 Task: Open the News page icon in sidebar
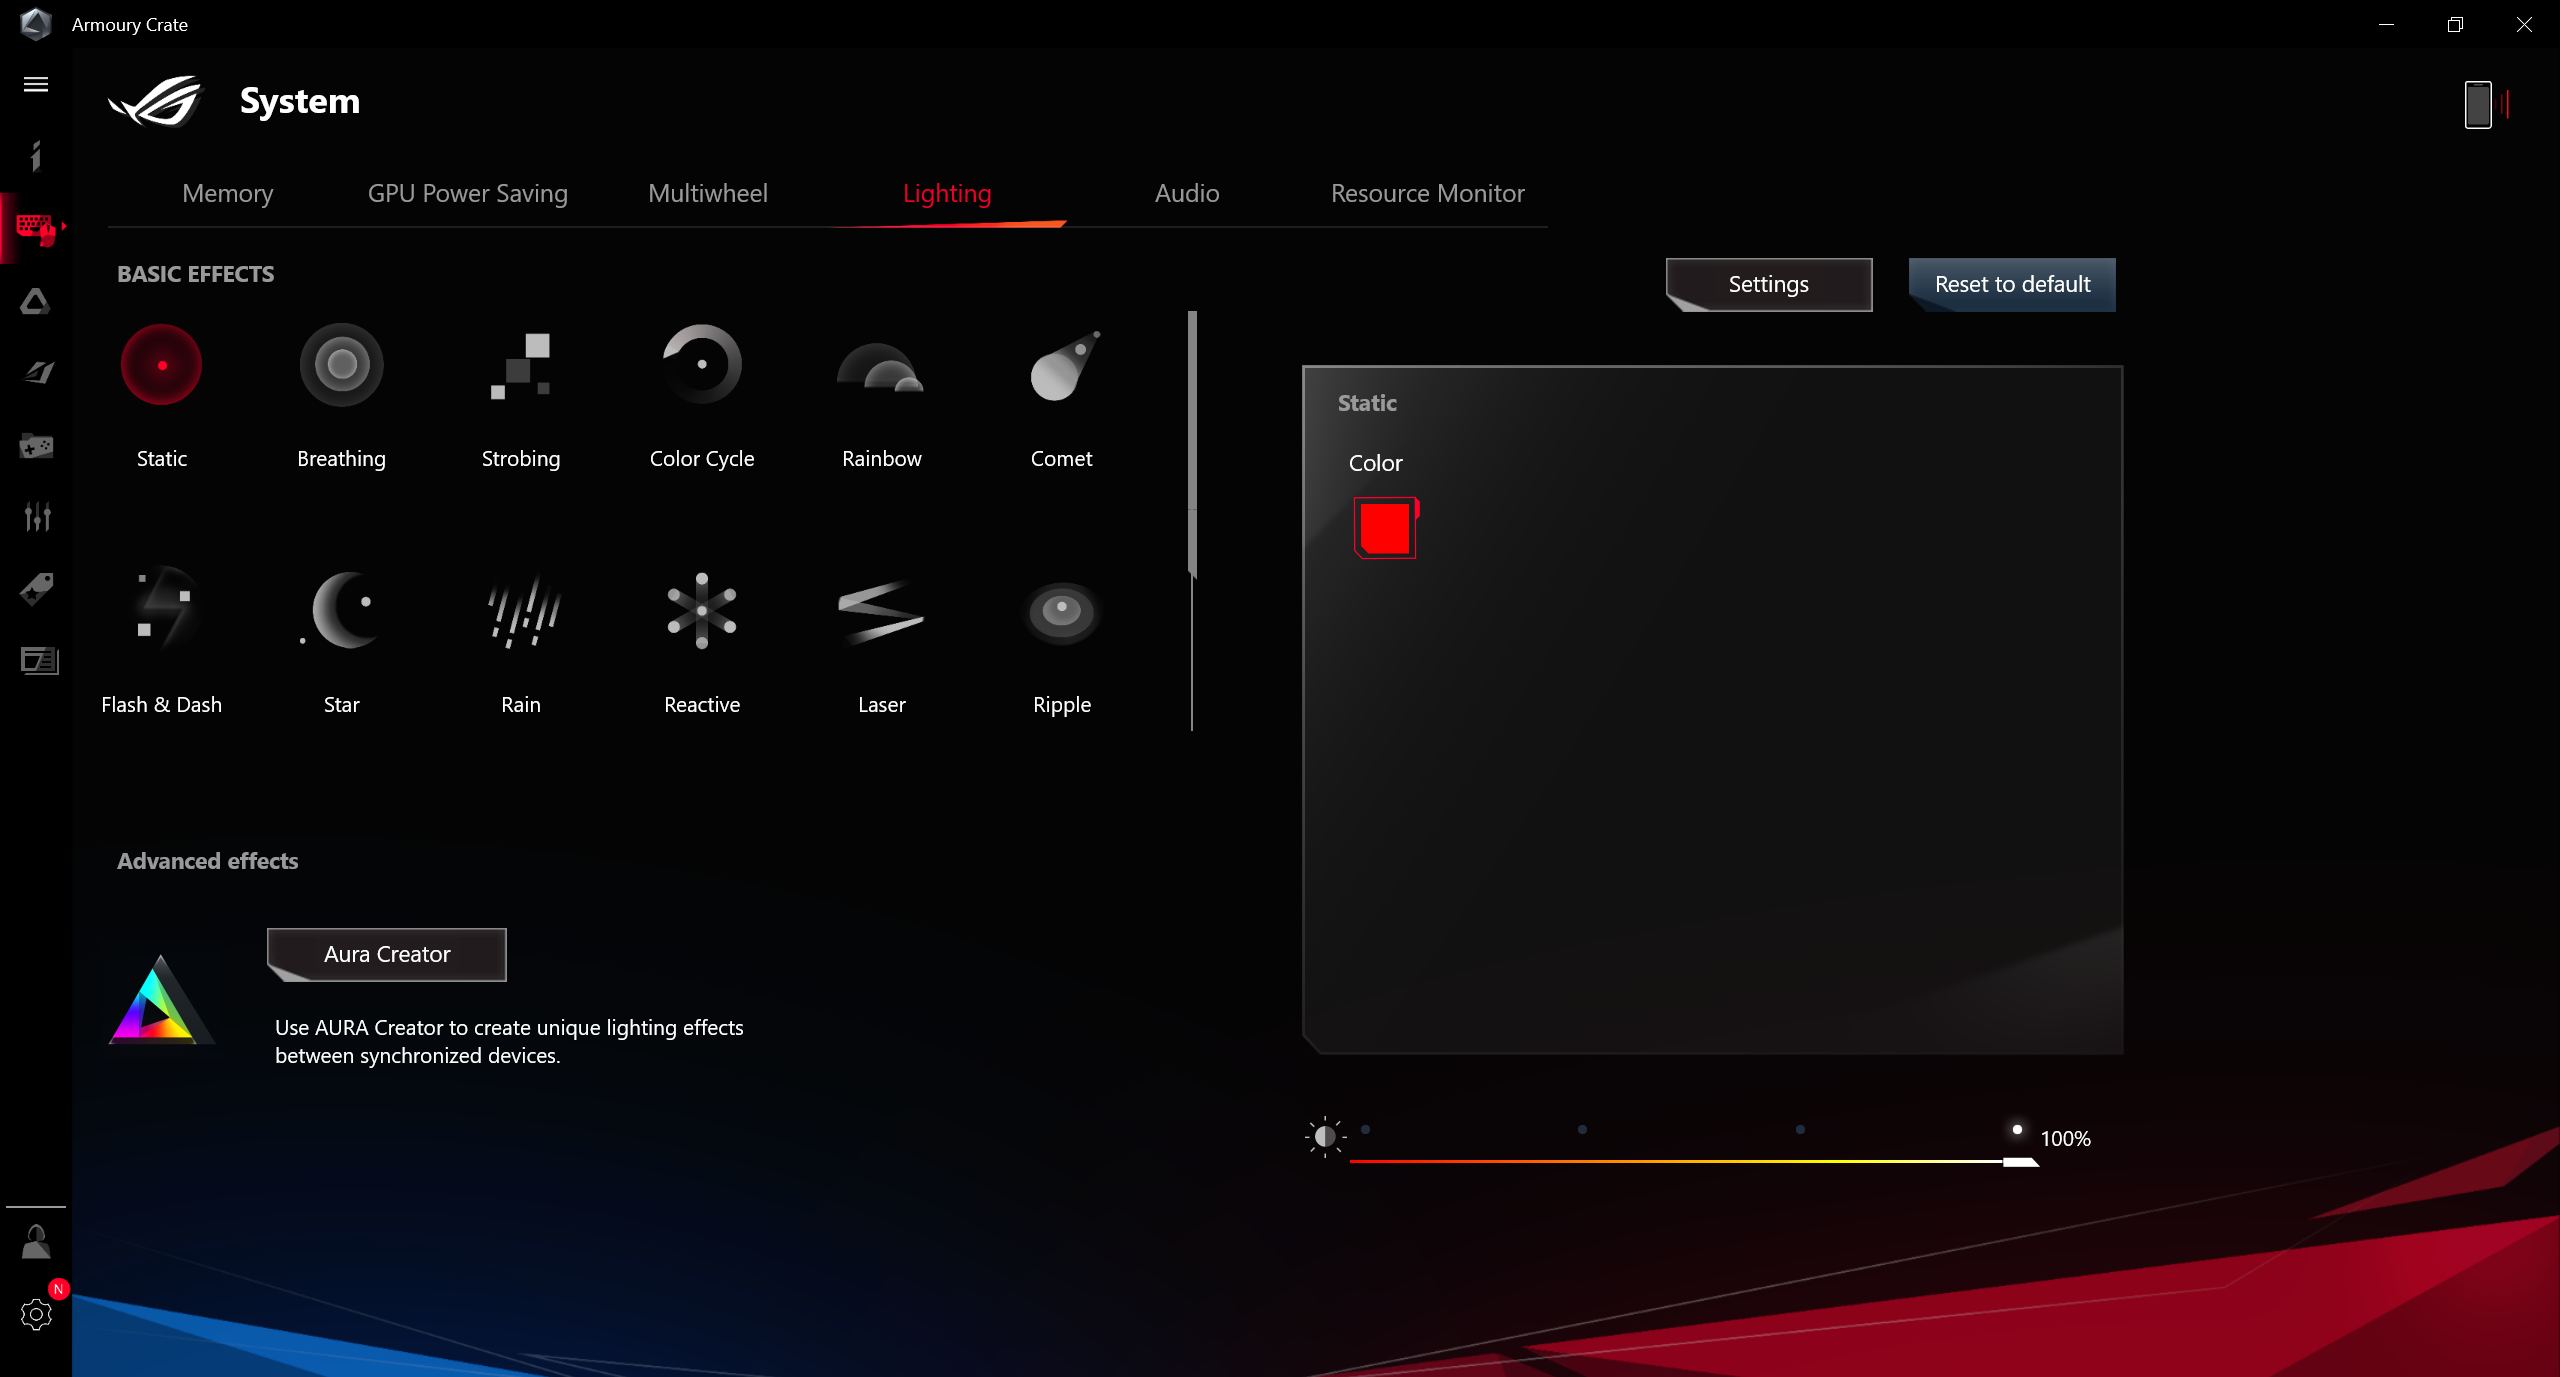pyautogui.click(x=39, y=661)
